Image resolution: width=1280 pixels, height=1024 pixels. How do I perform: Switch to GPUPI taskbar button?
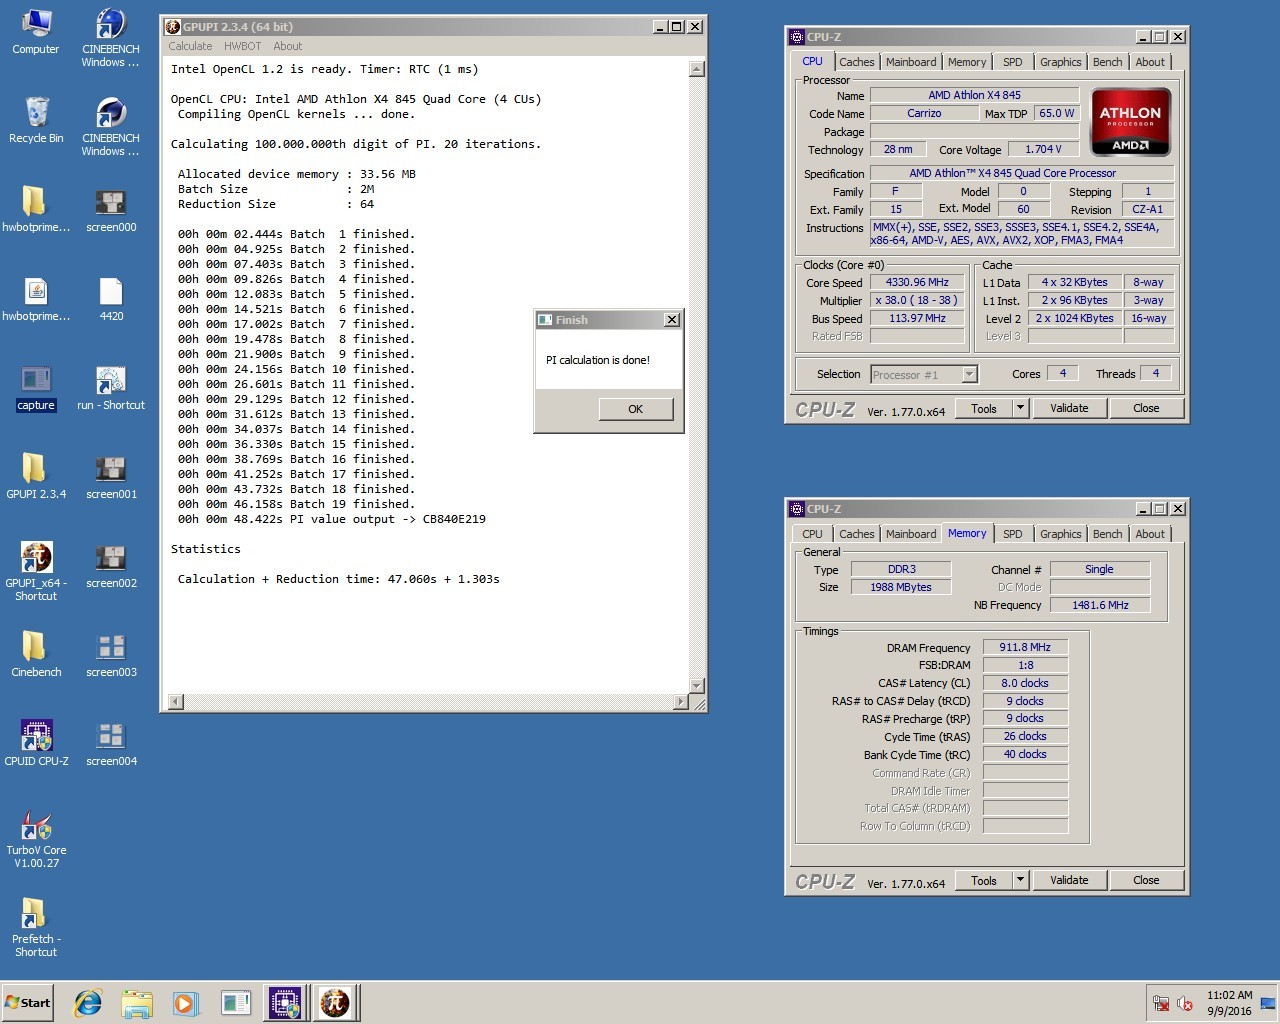coord(335,1003)
